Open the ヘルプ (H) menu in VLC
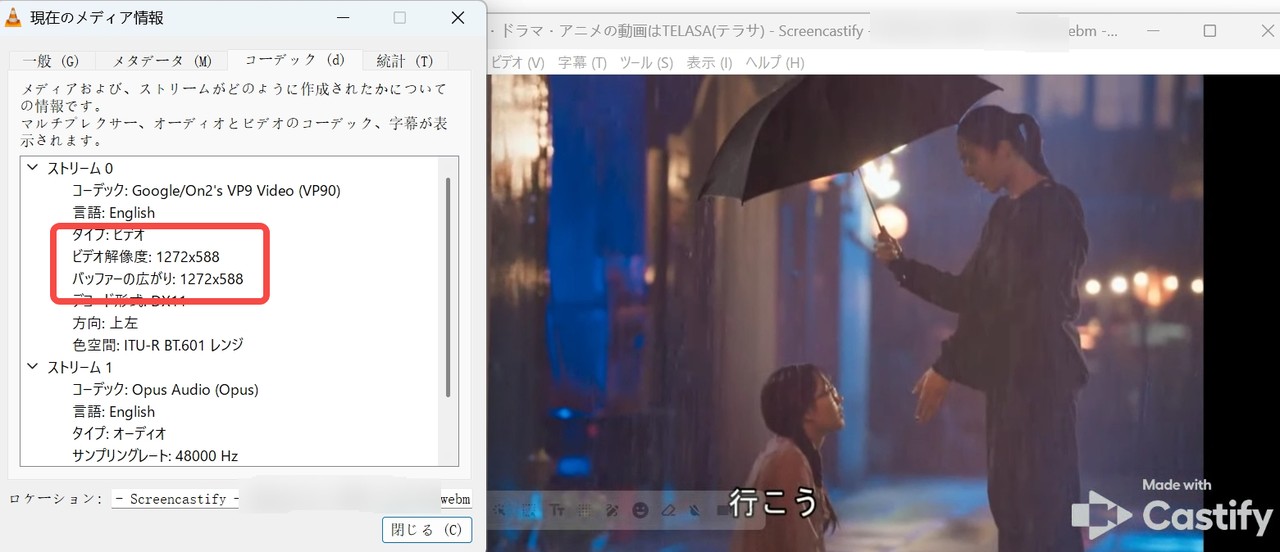1280x552 pixels. point(775,62)
